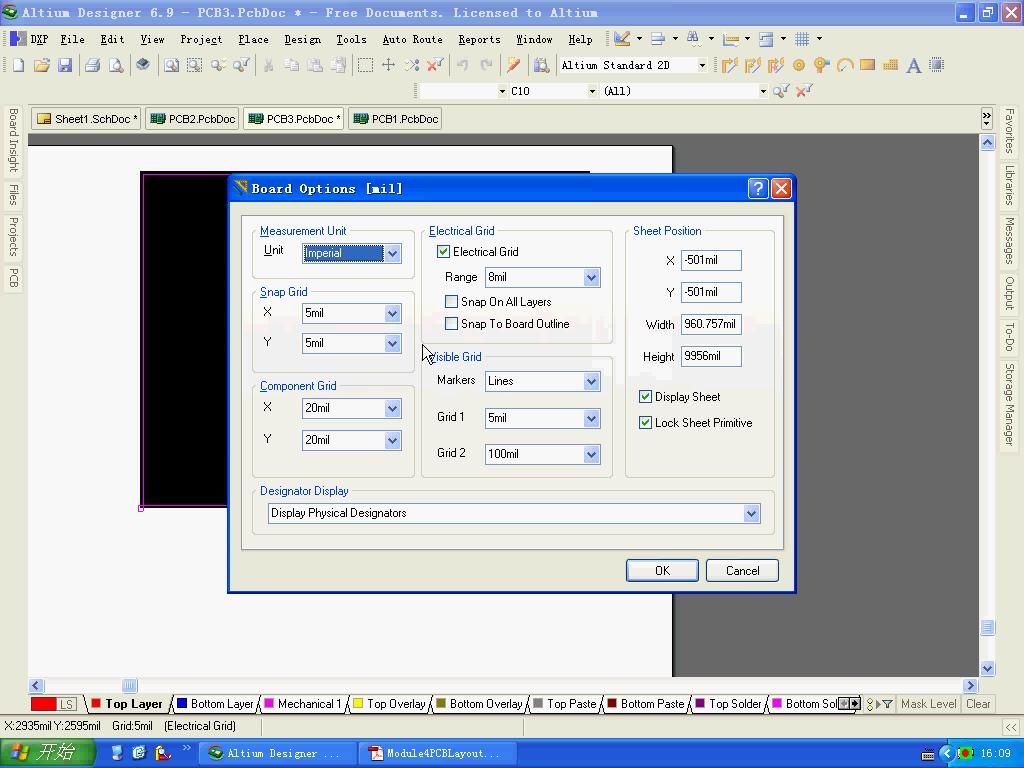Enable Snap On All Layers checkbox

pyautogui.click(x=451, y=302)
